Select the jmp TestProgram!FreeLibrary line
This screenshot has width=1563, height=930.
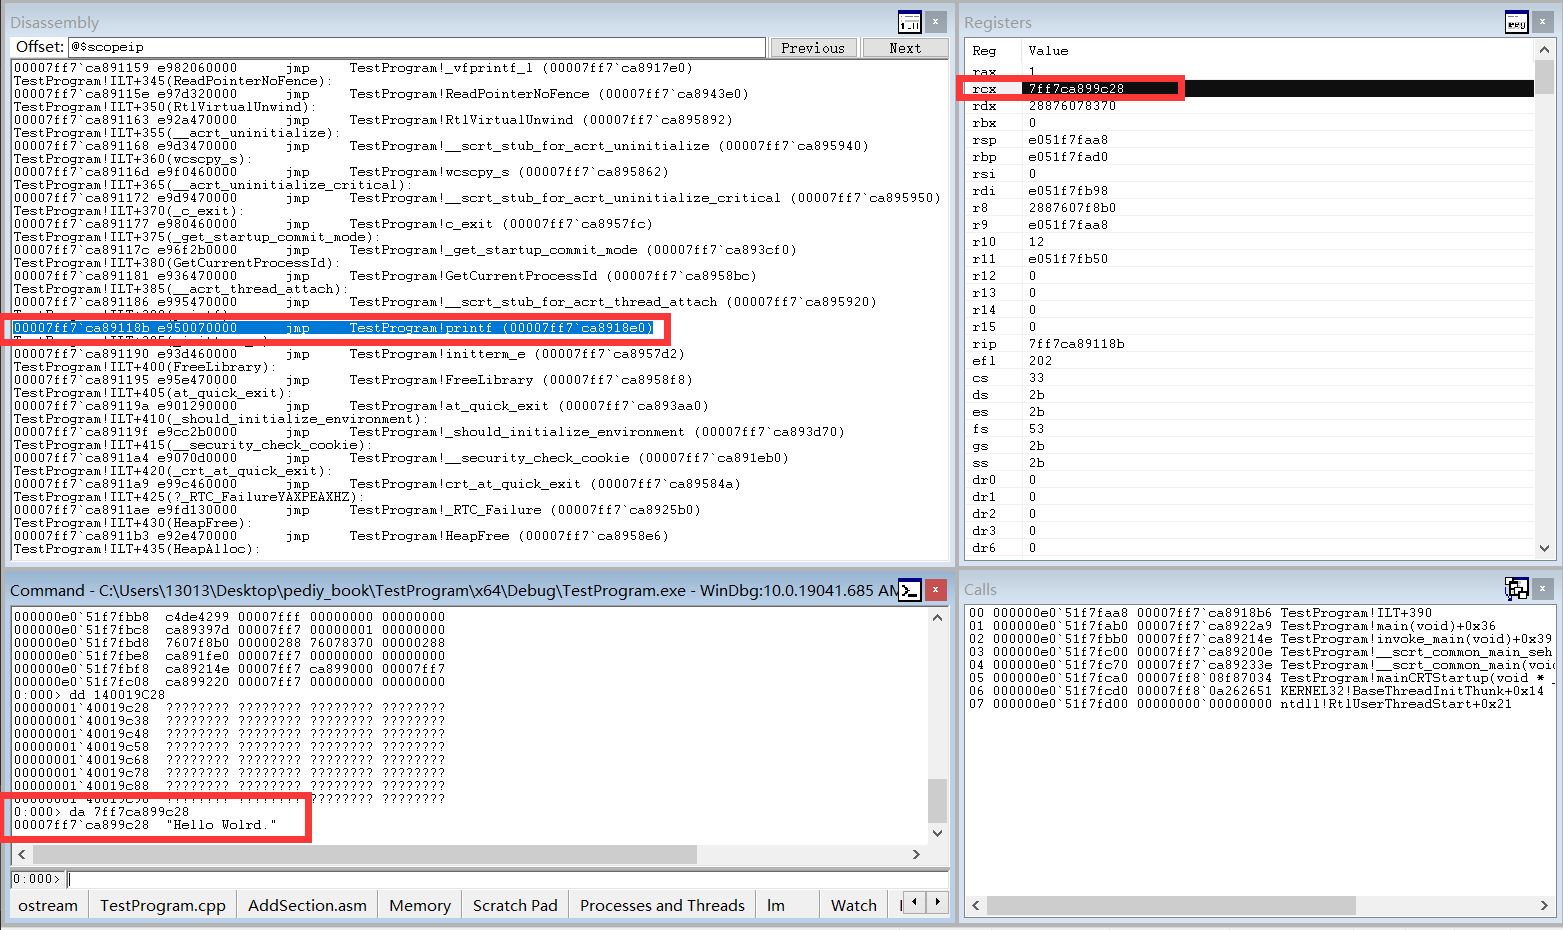[354, 380]
